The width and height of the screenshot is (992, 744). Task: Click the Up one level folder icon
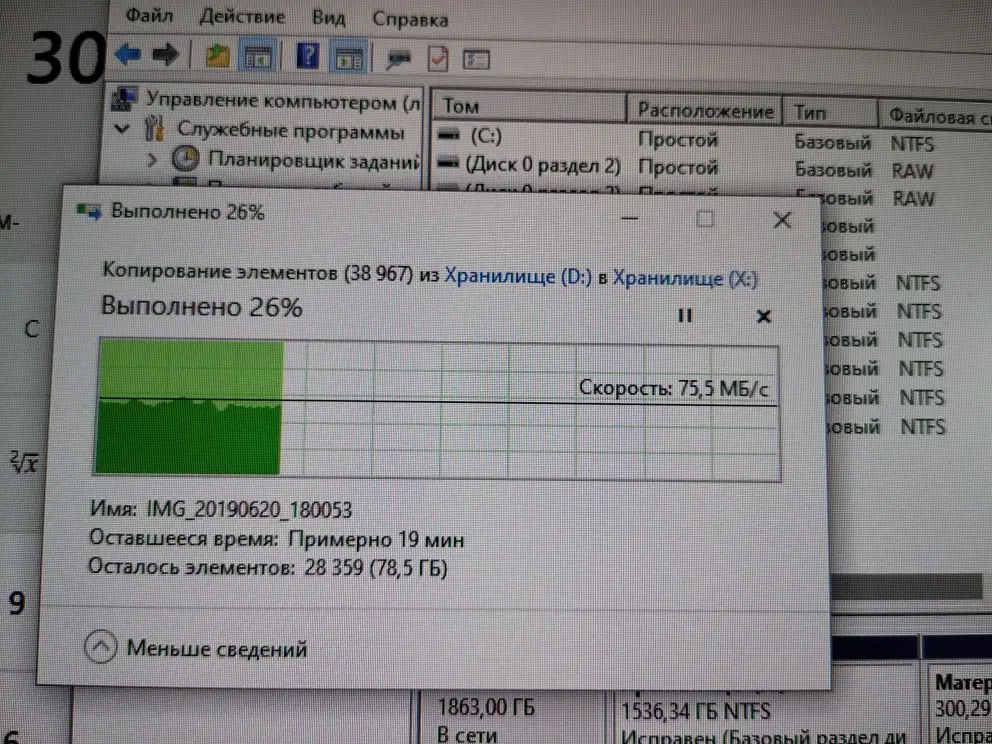218,57
